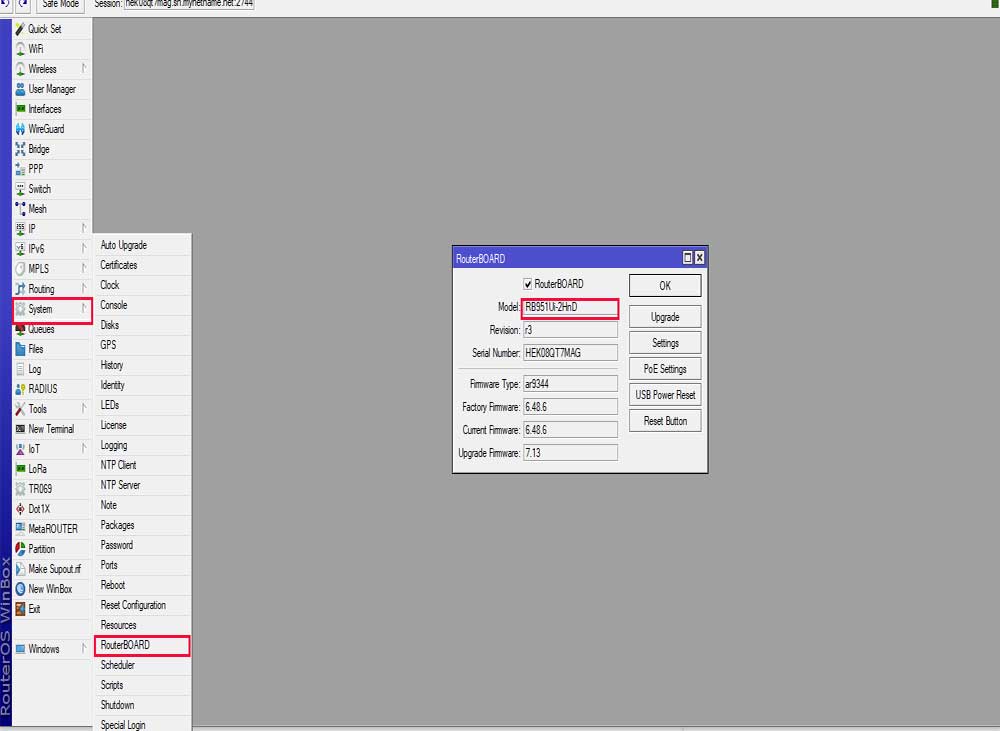Open RouterBOARD submenu entry
The image size is (1000, 731).
(143, 645)
